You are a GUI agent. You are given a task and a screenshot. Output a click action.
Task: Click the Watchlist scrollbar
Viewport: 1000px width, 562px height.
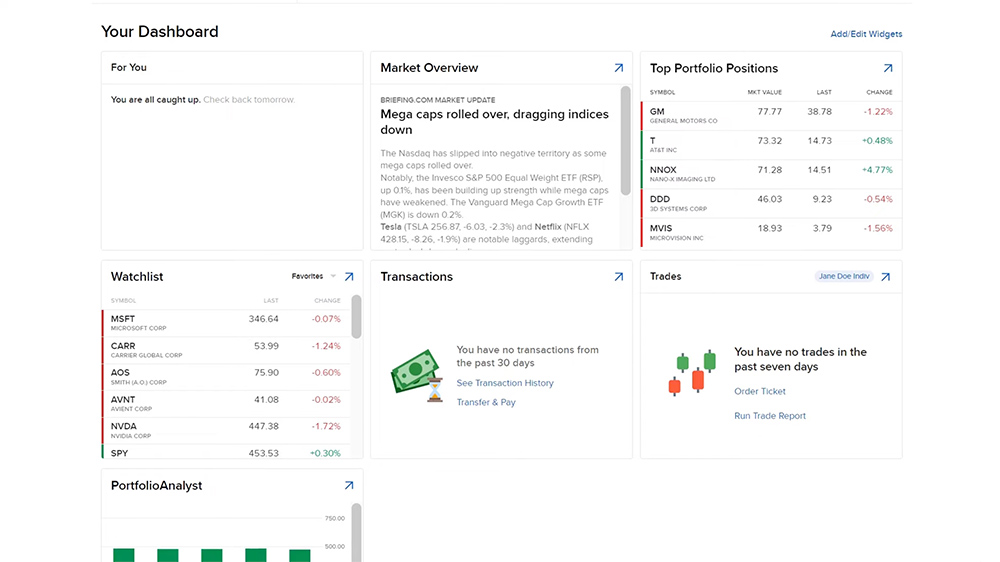356,318
